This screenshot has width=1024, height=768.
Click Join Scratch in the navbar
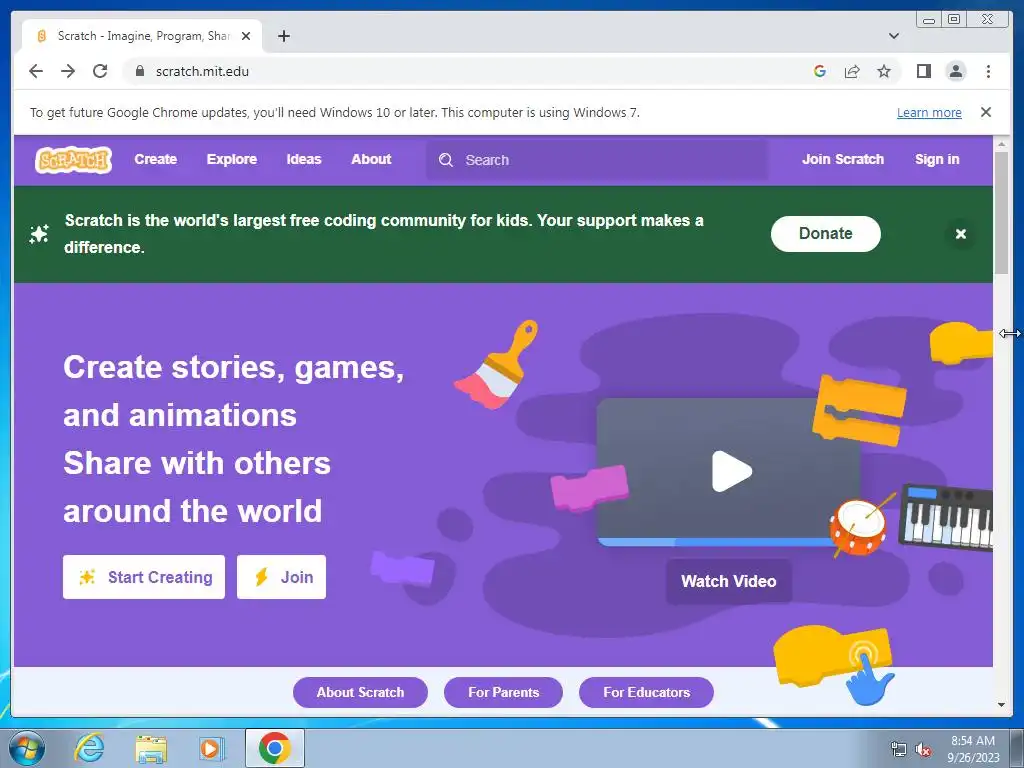pyautogui.click(x=842, y=159)
